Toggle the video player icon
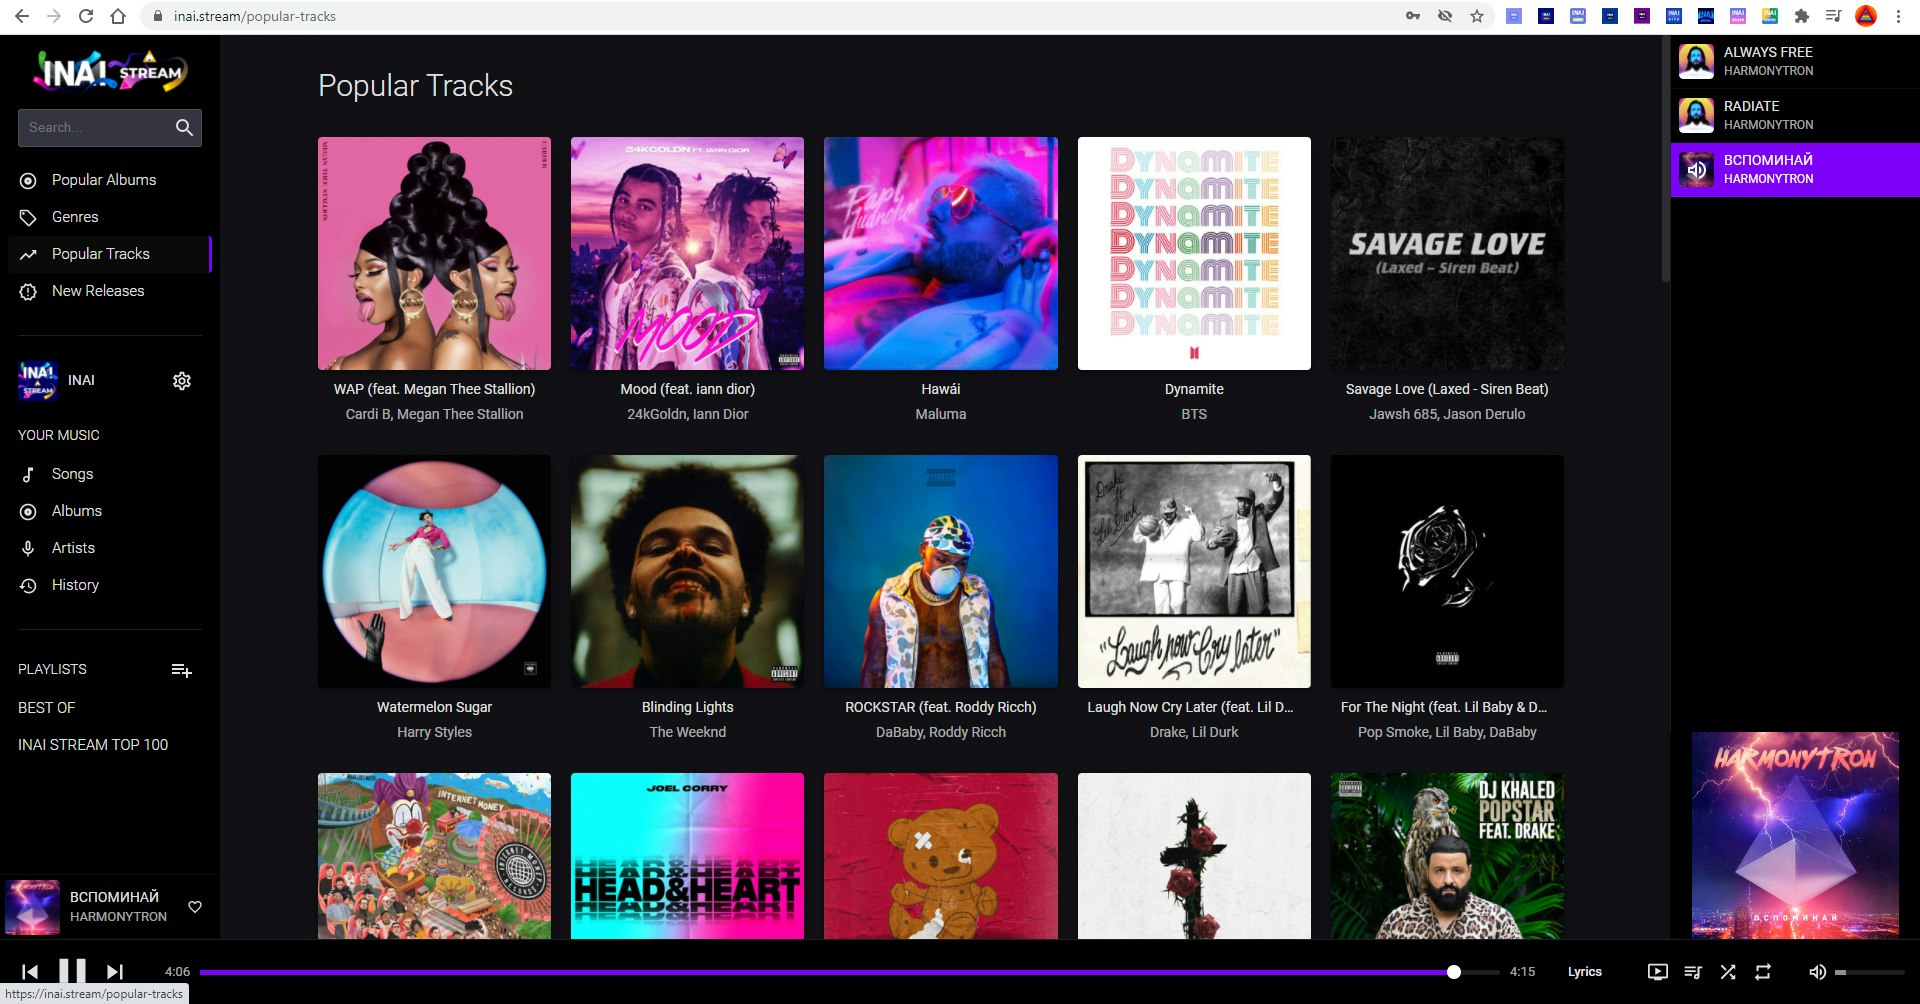Viewport: 1920px width, 1004px height. coord(1657,972)
